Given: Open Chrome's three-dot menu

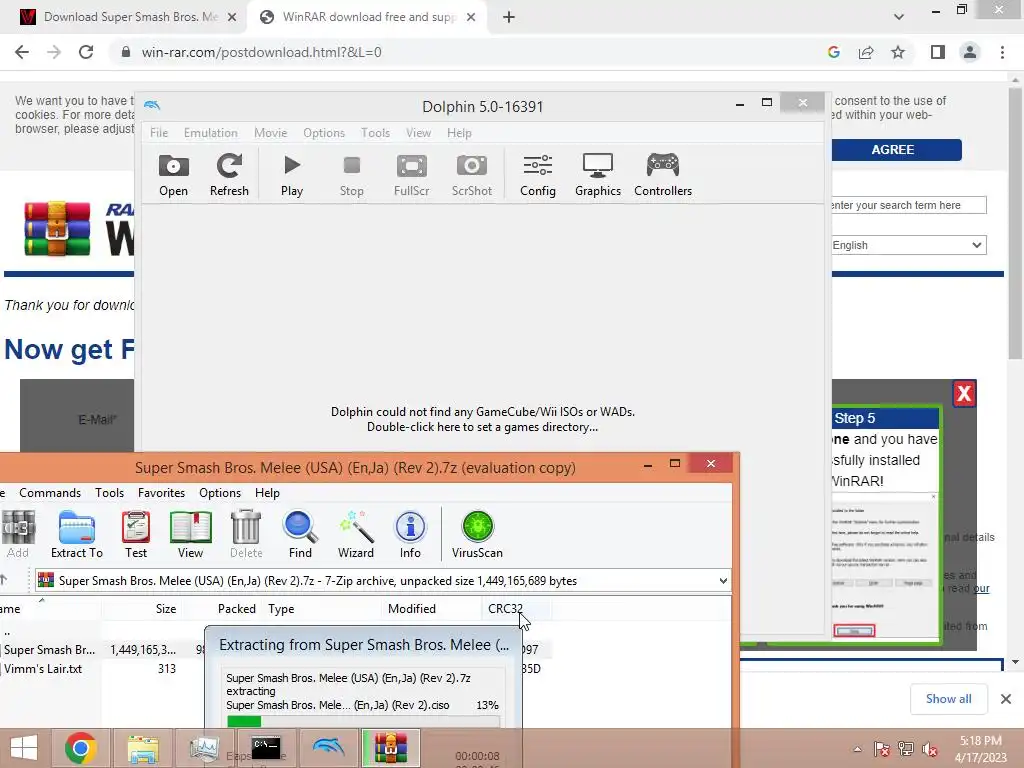Looking at the screenshot, I should click(1002, 52).
